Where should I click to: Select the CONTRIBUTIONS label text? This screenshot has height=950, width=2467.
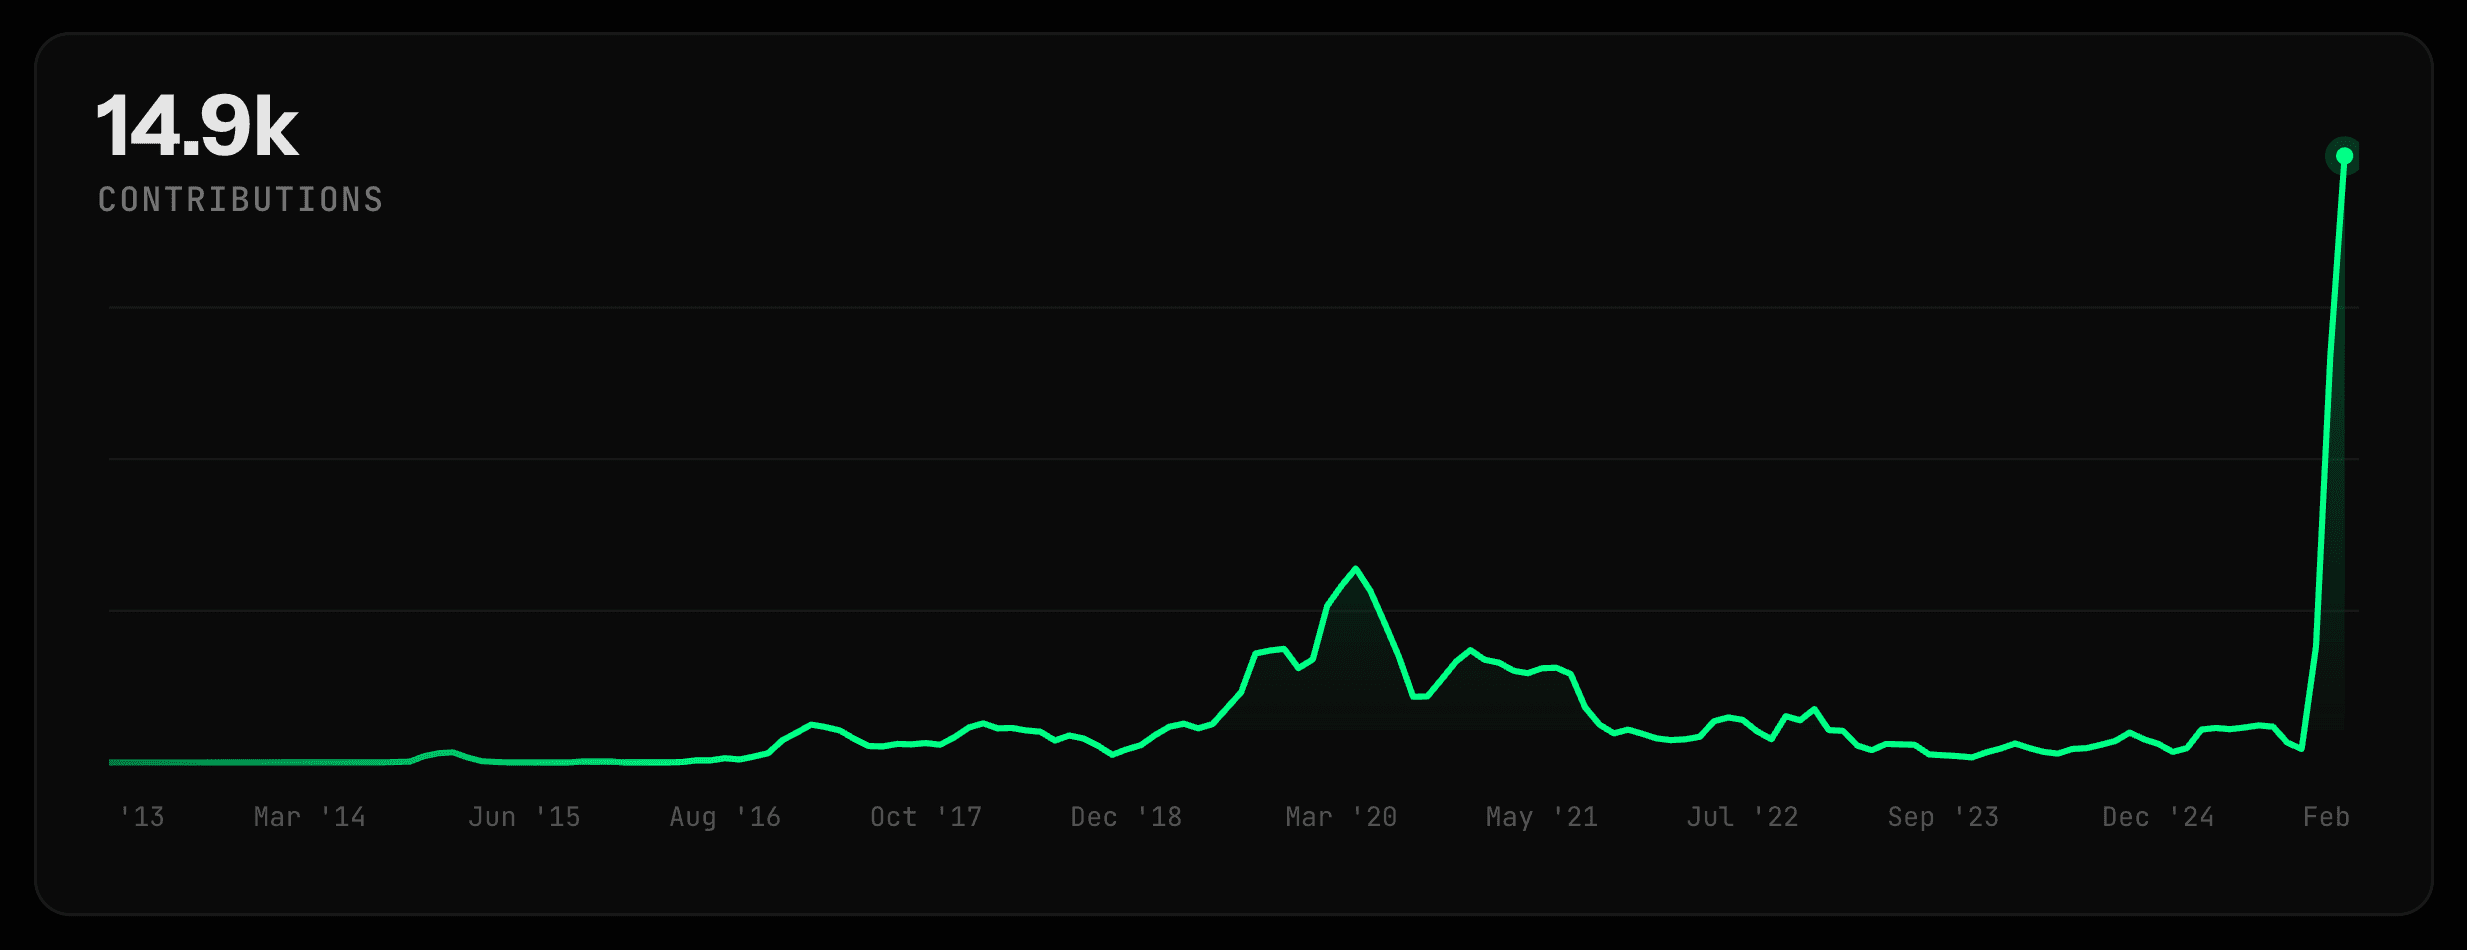click(x=240, y=200)
